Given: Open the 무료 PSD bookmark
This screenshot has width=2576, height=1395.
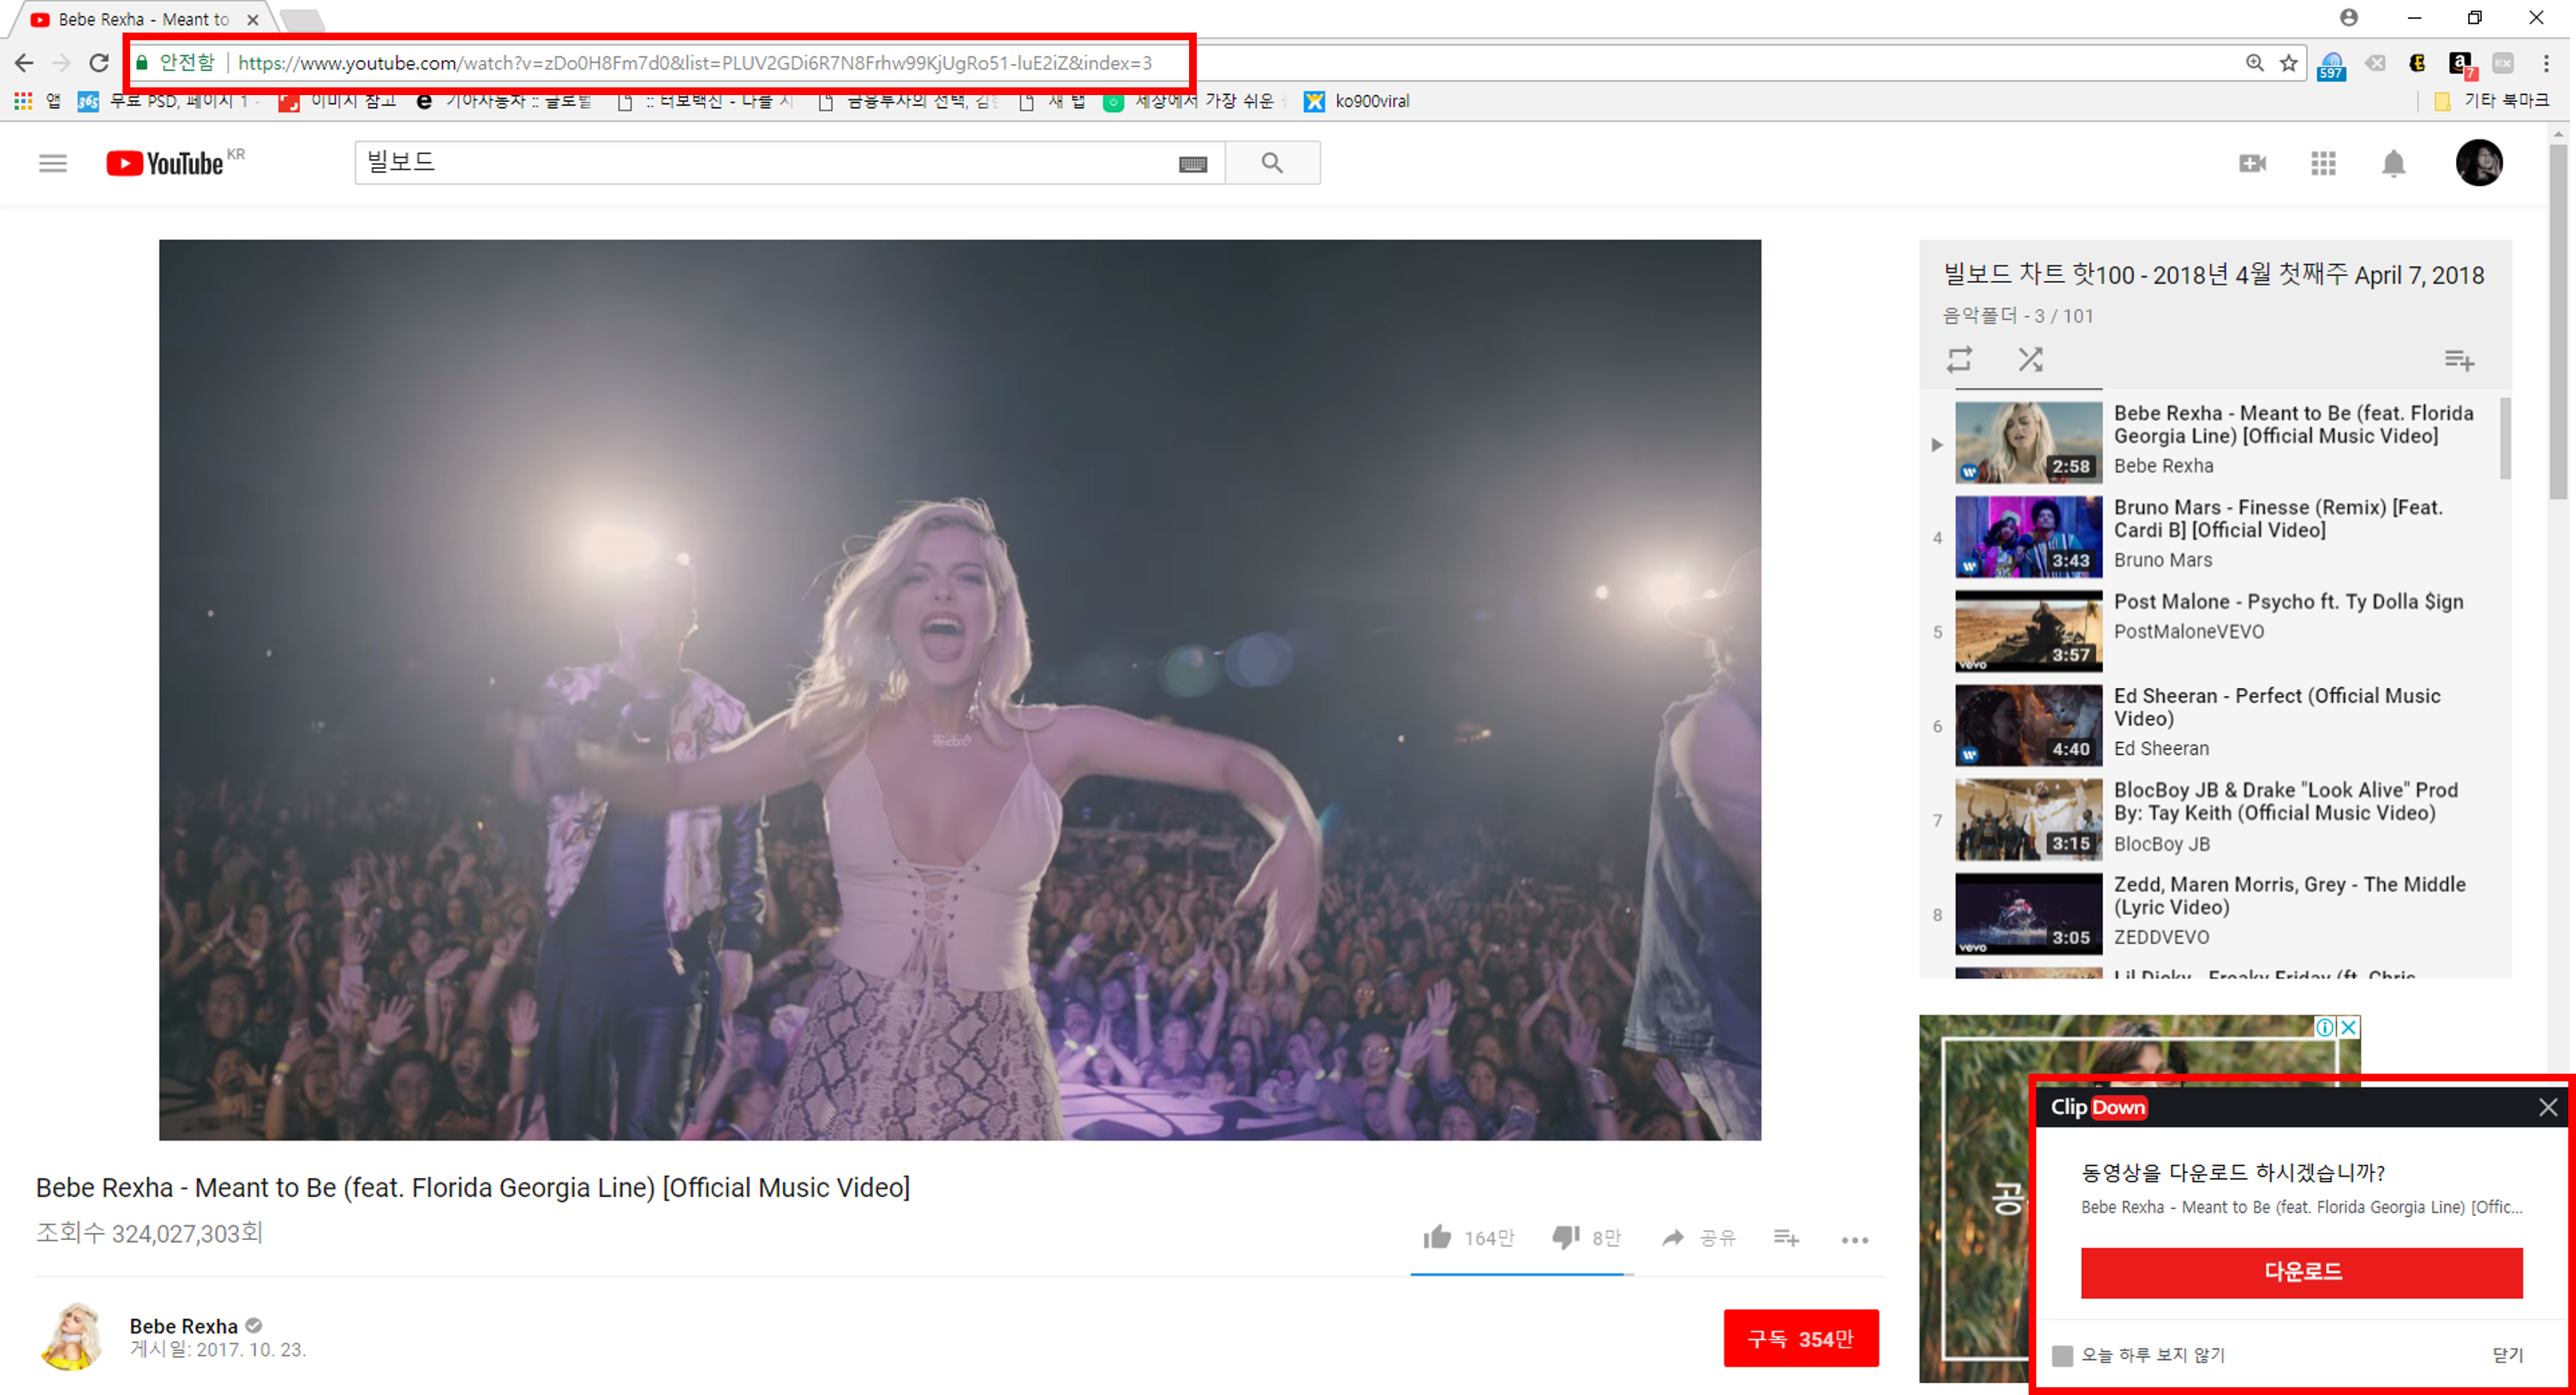Looking at the screenshot, I should click(169, 101).
